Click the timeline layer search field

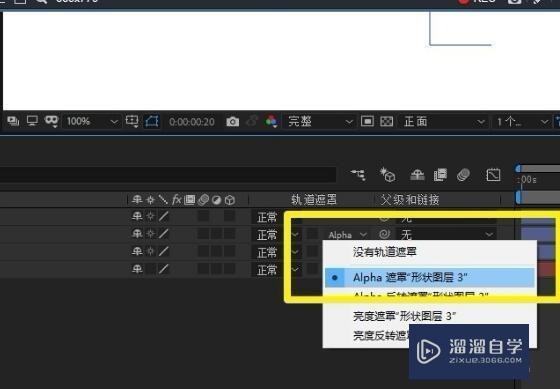168,175
